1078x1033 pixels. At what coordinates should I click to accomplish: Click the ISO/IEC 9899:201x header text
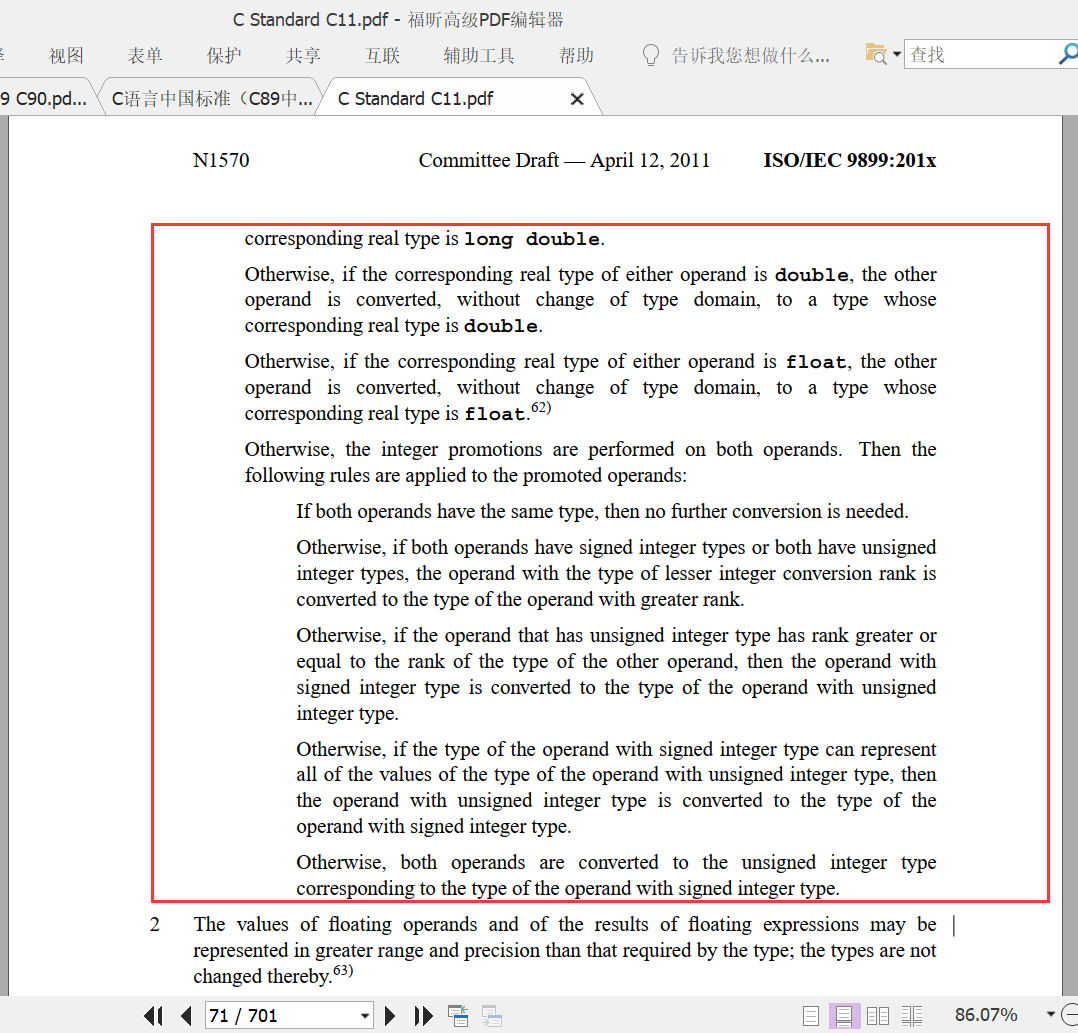tap(850, 160)
